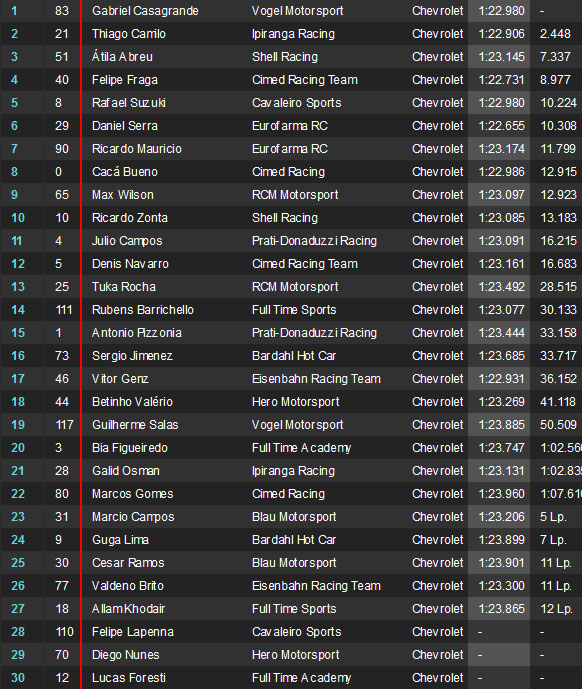Screen dimensions: 582x689
Task: Click Antonio Pizzonia's lap time 1:23.444
Action: click(x=501, y=333)
